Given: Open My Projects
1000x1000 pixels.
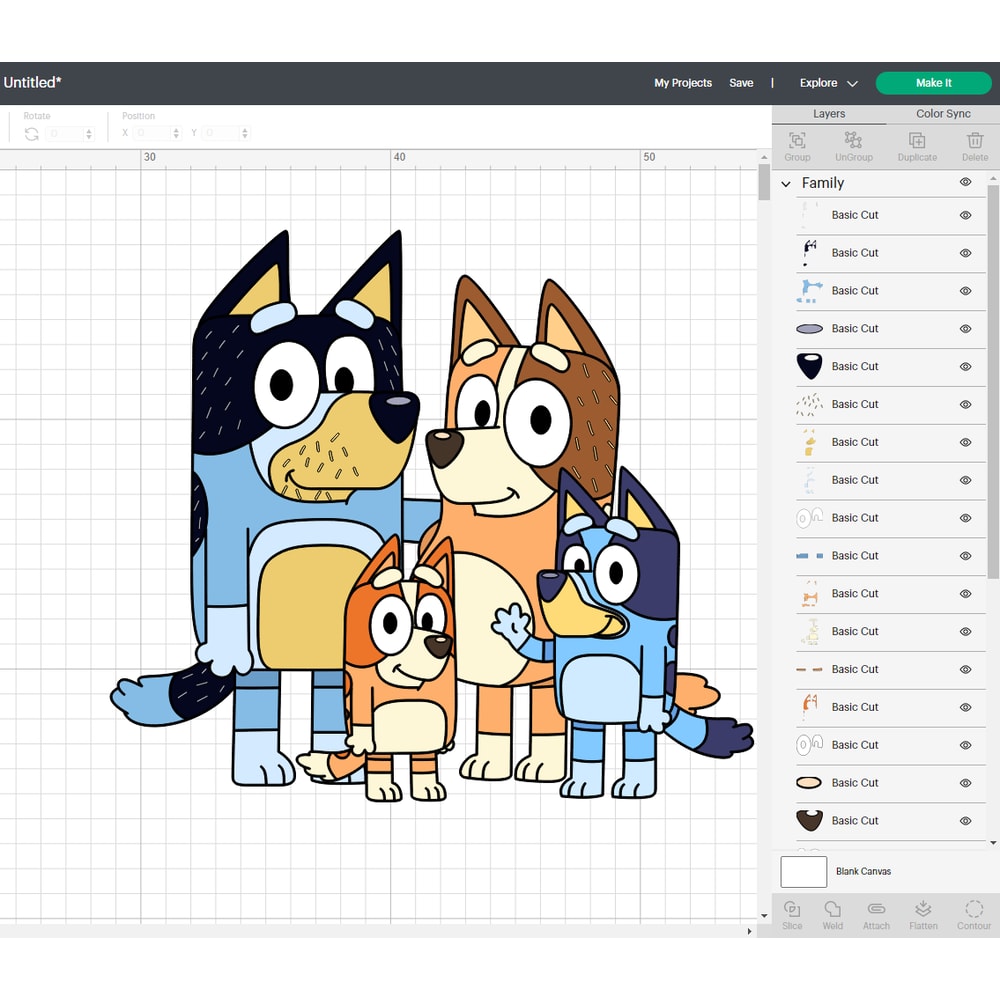Looking at the screenshot, I should coord(683,83).
